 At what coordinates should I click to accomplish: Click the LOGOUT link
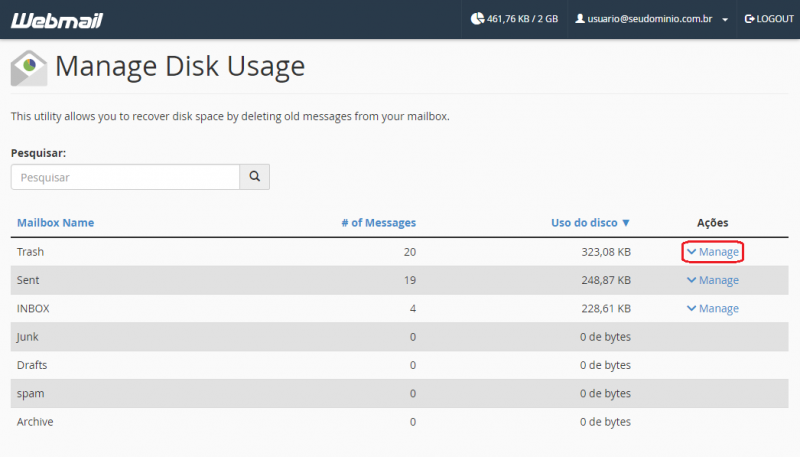pos(769,19)
